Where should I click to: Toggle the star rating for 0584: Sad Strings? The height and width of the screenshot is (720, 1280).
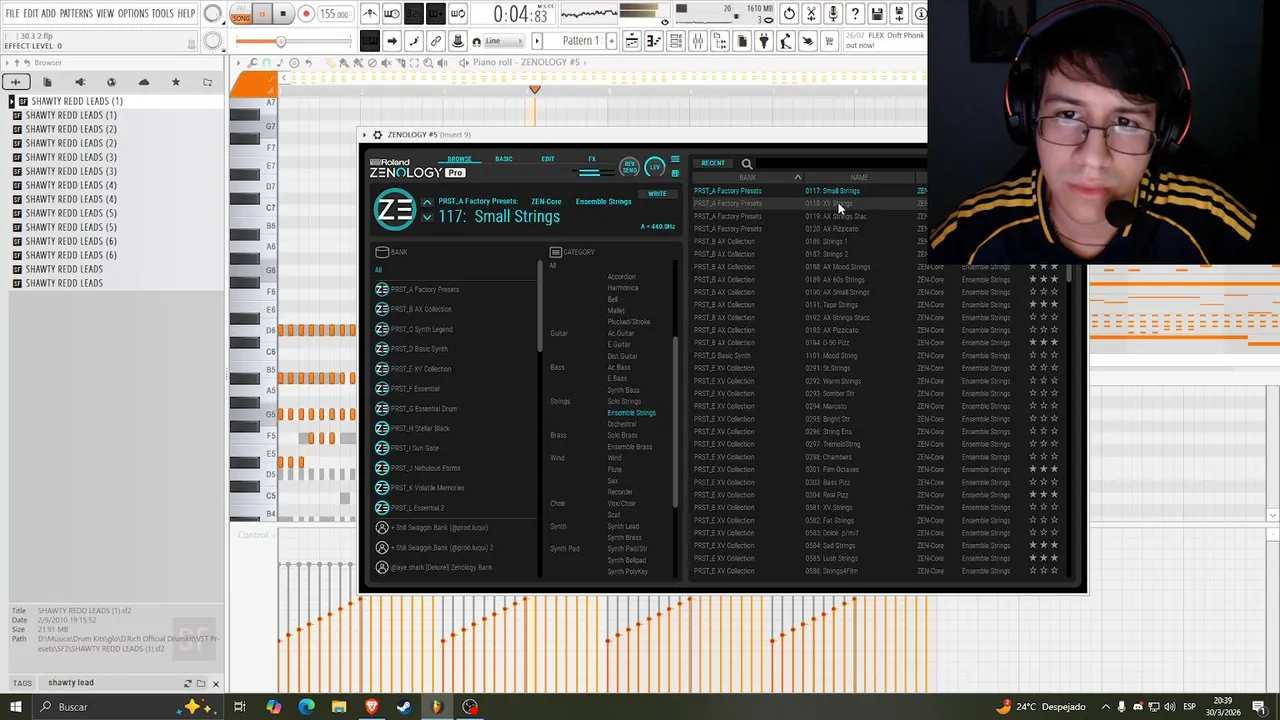click(1043, 546)
